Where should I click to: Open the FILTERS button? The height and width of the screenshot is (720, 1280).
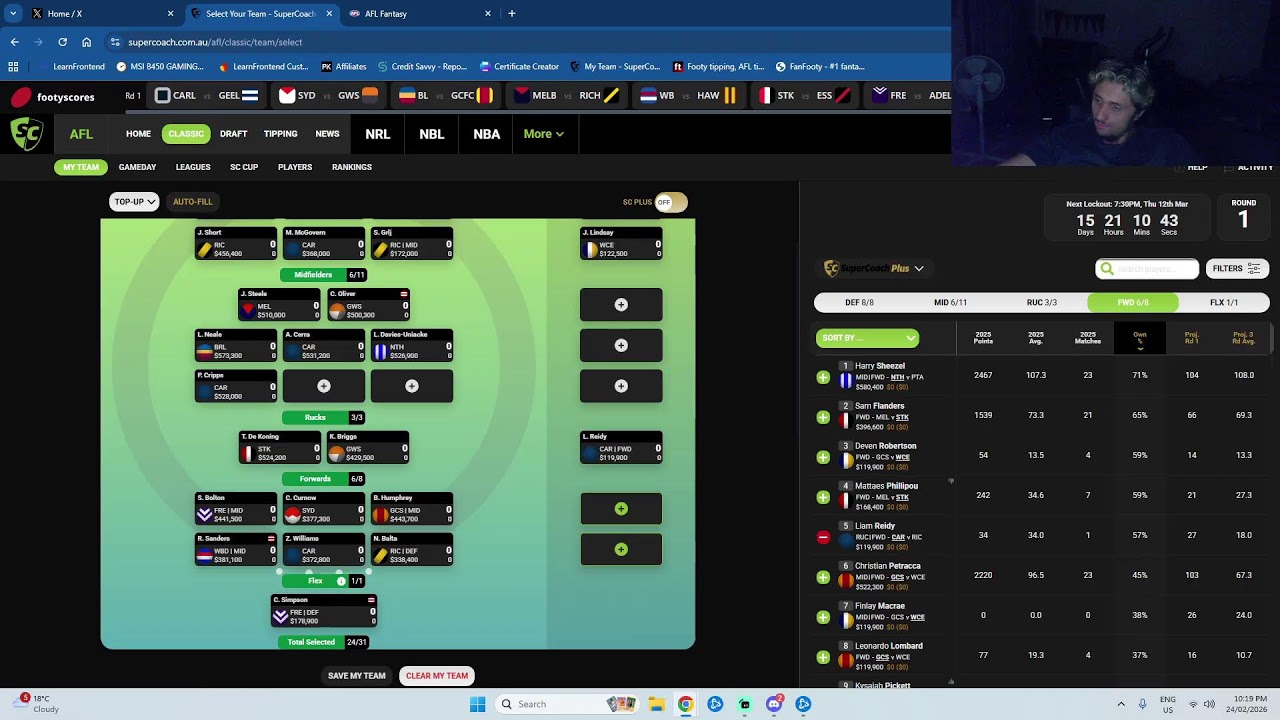[1236, 269]
